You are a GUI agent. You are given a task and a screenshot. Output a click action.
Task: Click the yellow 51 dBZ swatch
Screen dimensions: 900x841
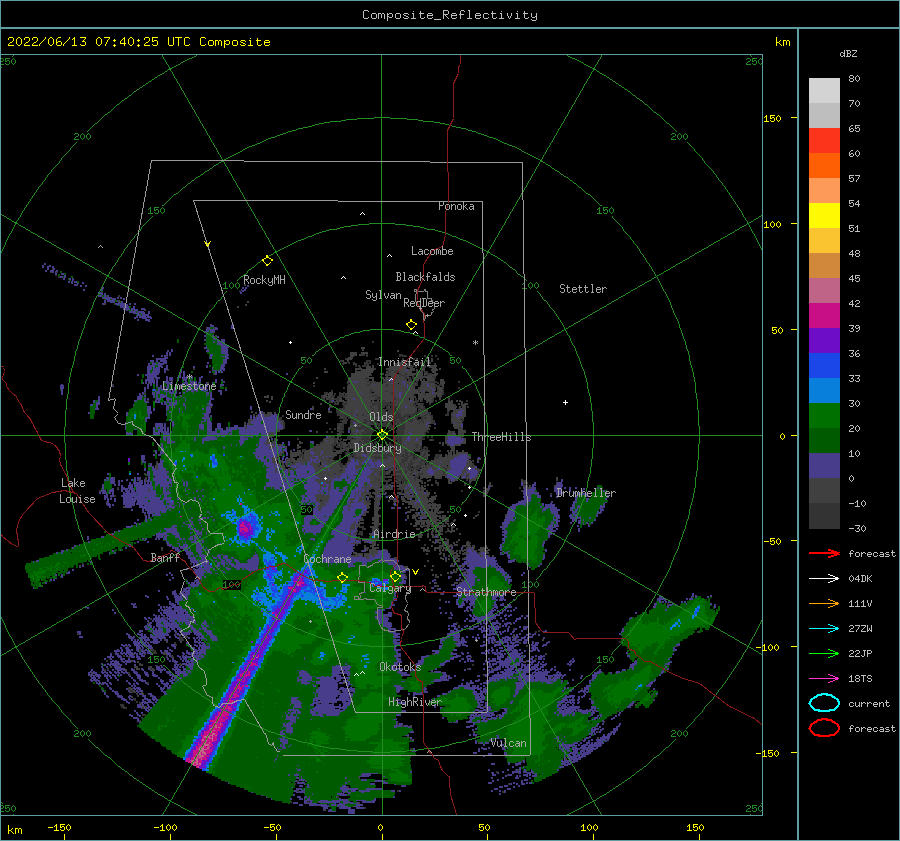click(824, 215)
